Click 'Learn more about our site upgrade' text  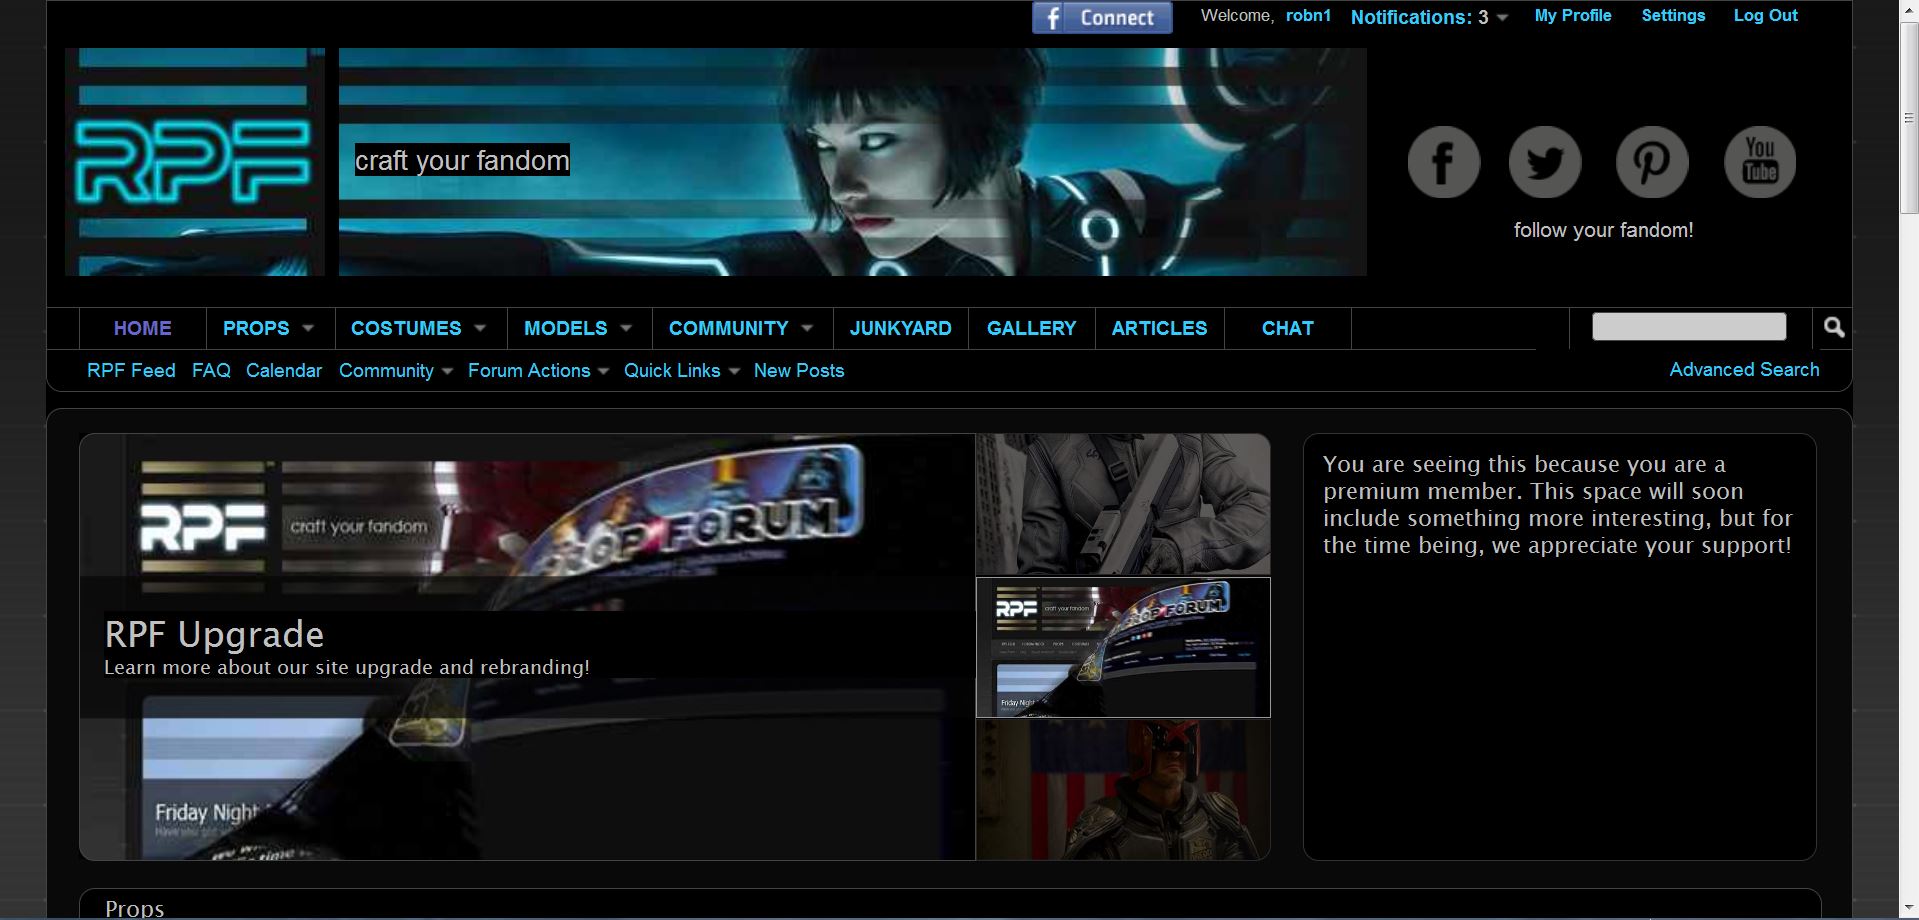pyautogui.click(x=347, y=667)
